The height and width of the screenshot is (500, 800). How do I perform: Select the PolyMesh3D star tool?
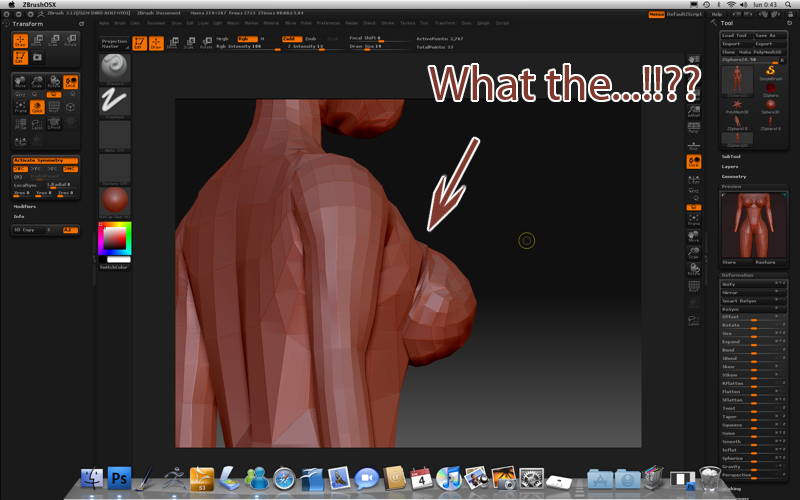tap(737, 107)
